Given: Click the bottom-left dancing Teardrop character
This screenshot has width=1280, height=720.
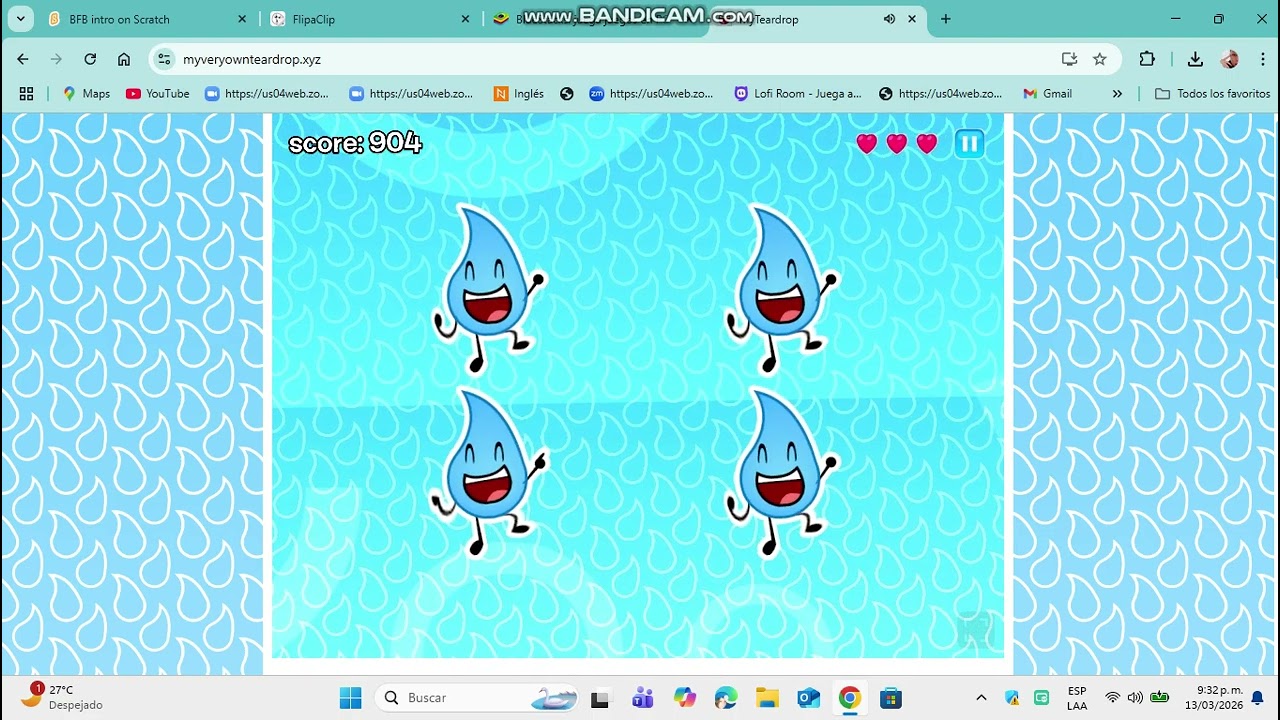Looking at the screenshot, I should [x=489, y=471].
